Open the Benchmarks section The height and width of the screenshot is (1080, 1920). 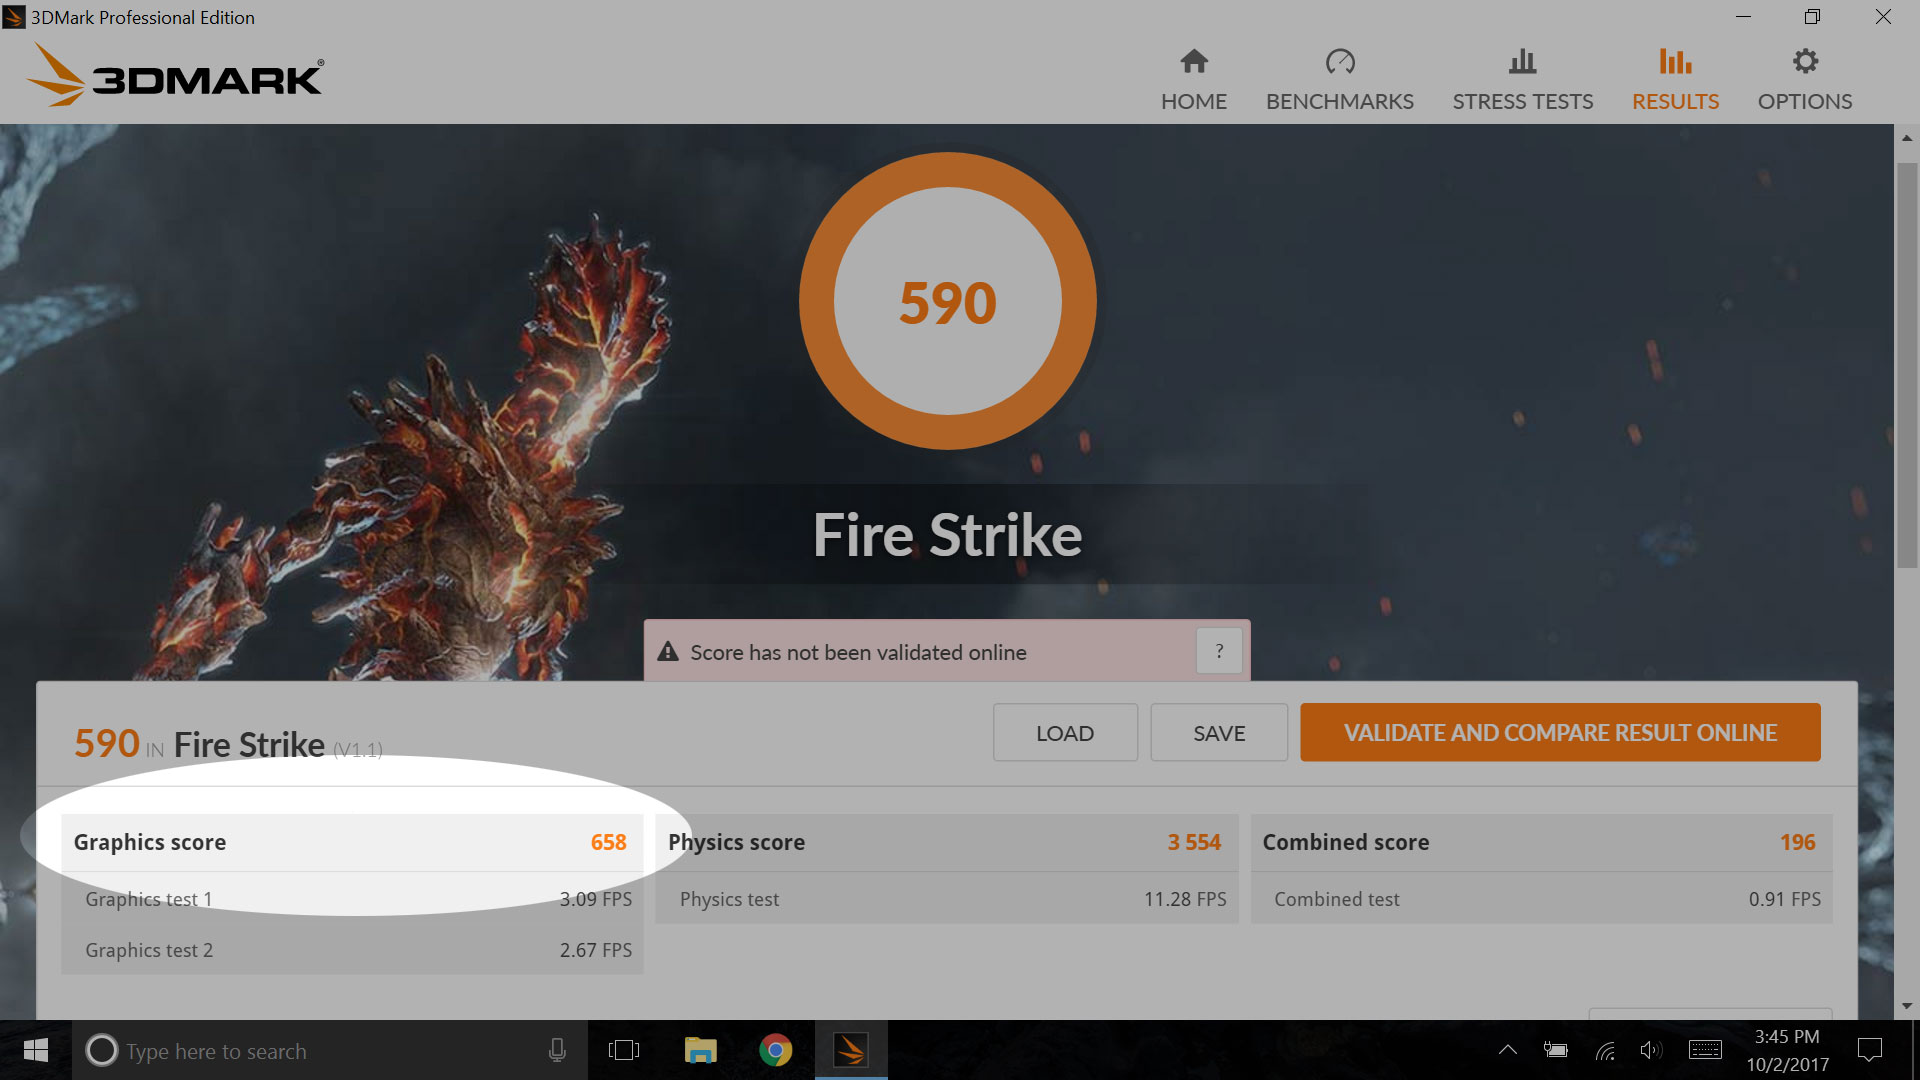1340,75
